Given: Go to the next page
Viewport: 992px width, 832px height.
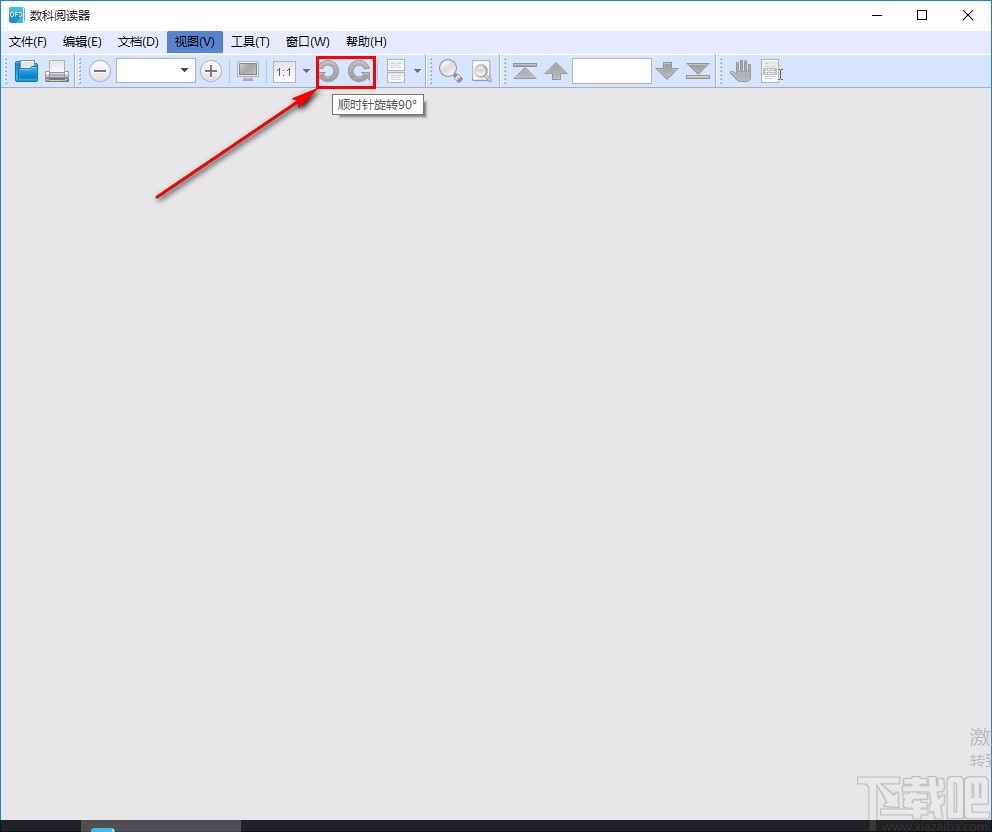Looking at the screenshot, I should pos(667,71).
